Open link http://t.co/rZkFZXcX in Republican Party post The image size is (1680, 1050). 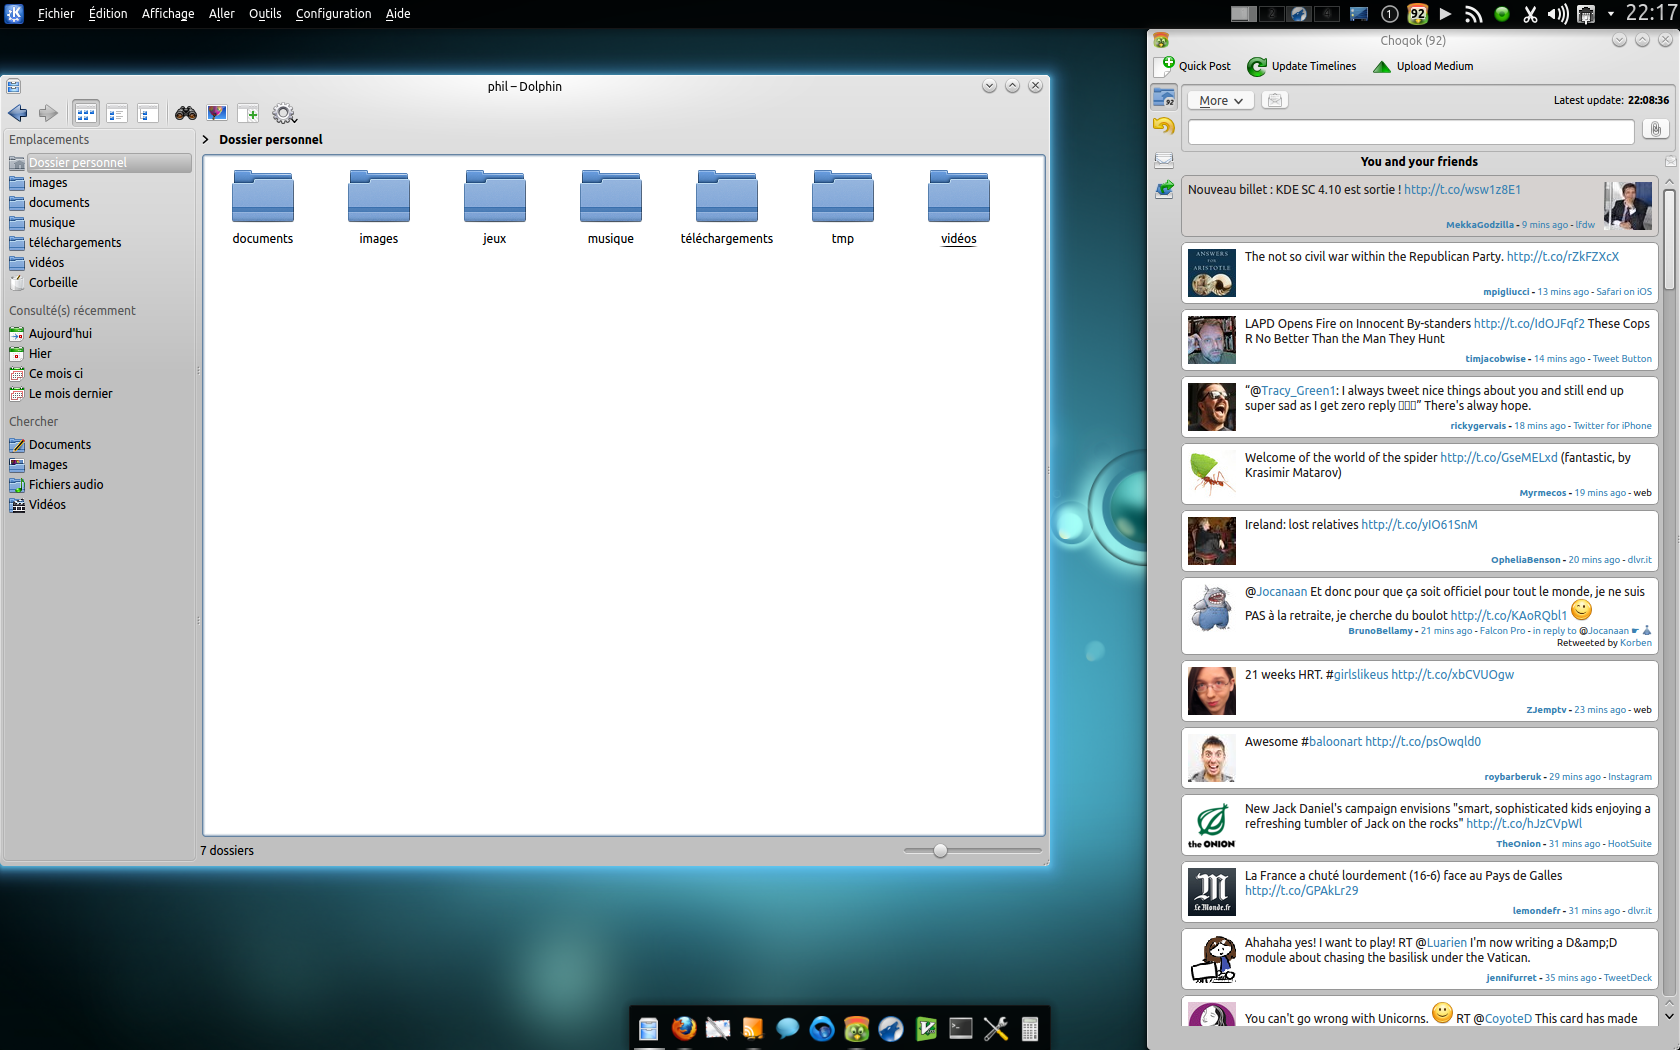1563,256
